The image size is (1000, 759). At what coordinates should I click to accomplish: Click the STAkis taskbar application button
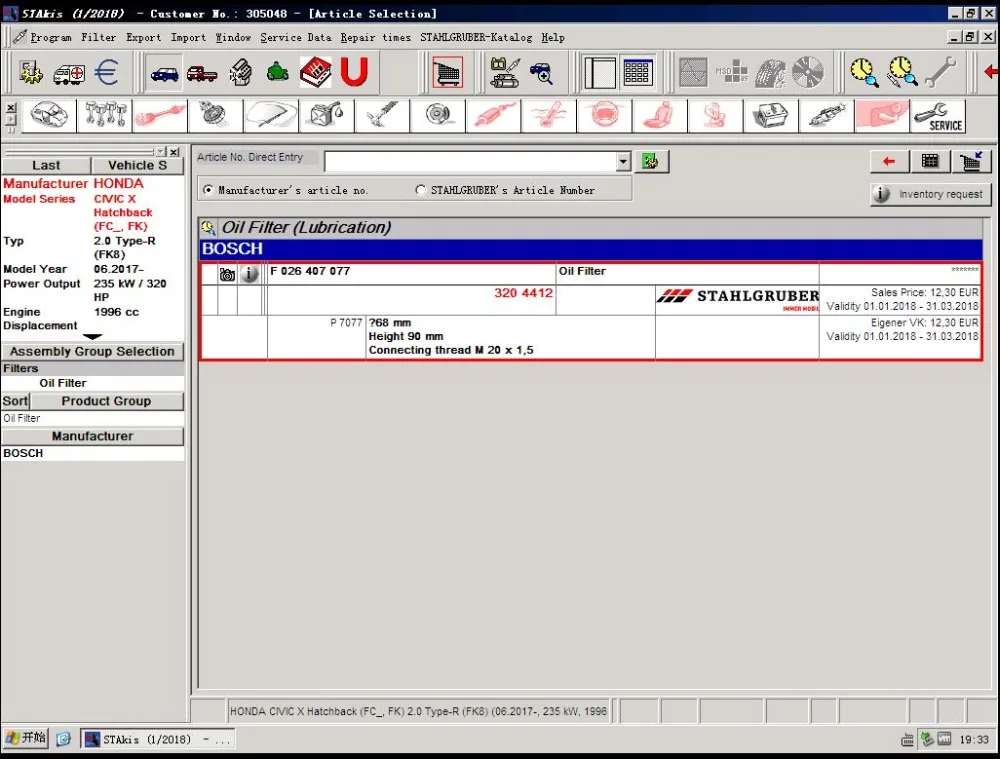[156, 739]
